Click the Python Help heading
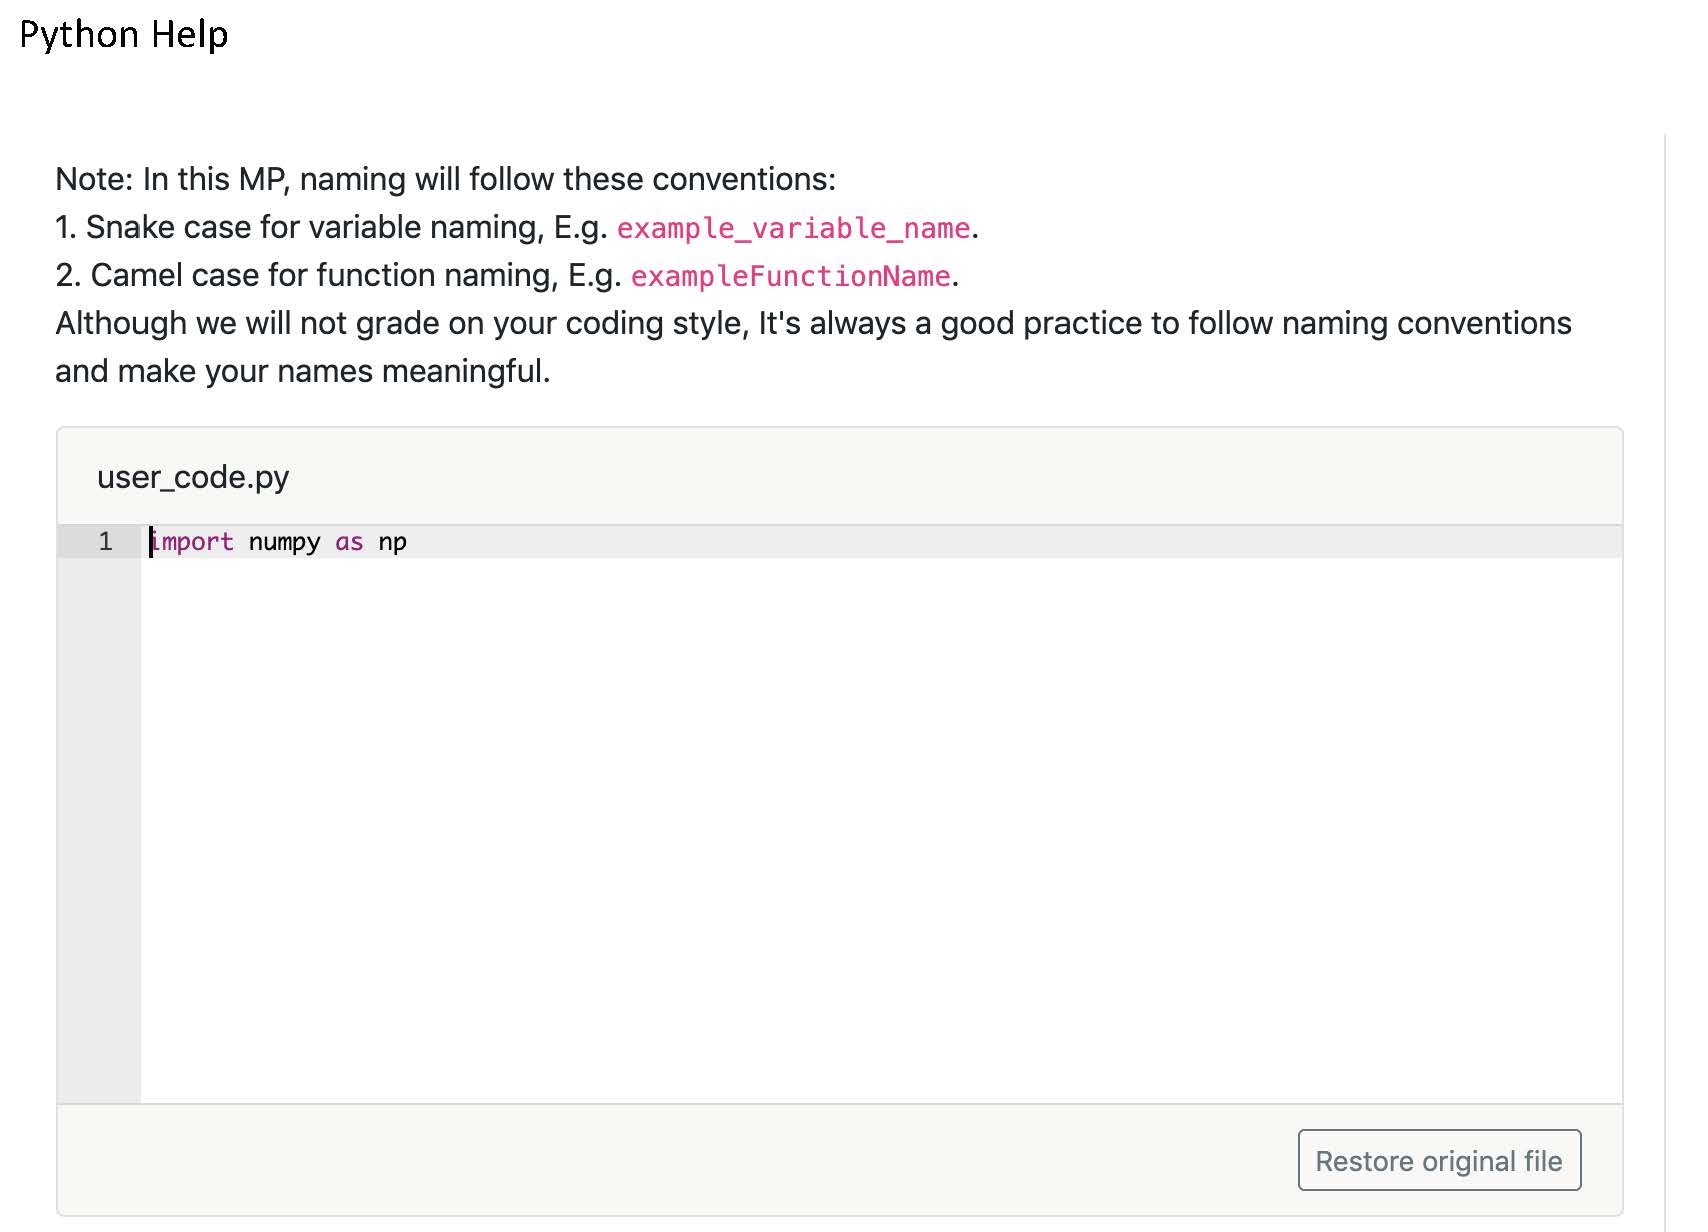Image resolution: width=1708 pixels, height=1232 pixels. [124, 35]
